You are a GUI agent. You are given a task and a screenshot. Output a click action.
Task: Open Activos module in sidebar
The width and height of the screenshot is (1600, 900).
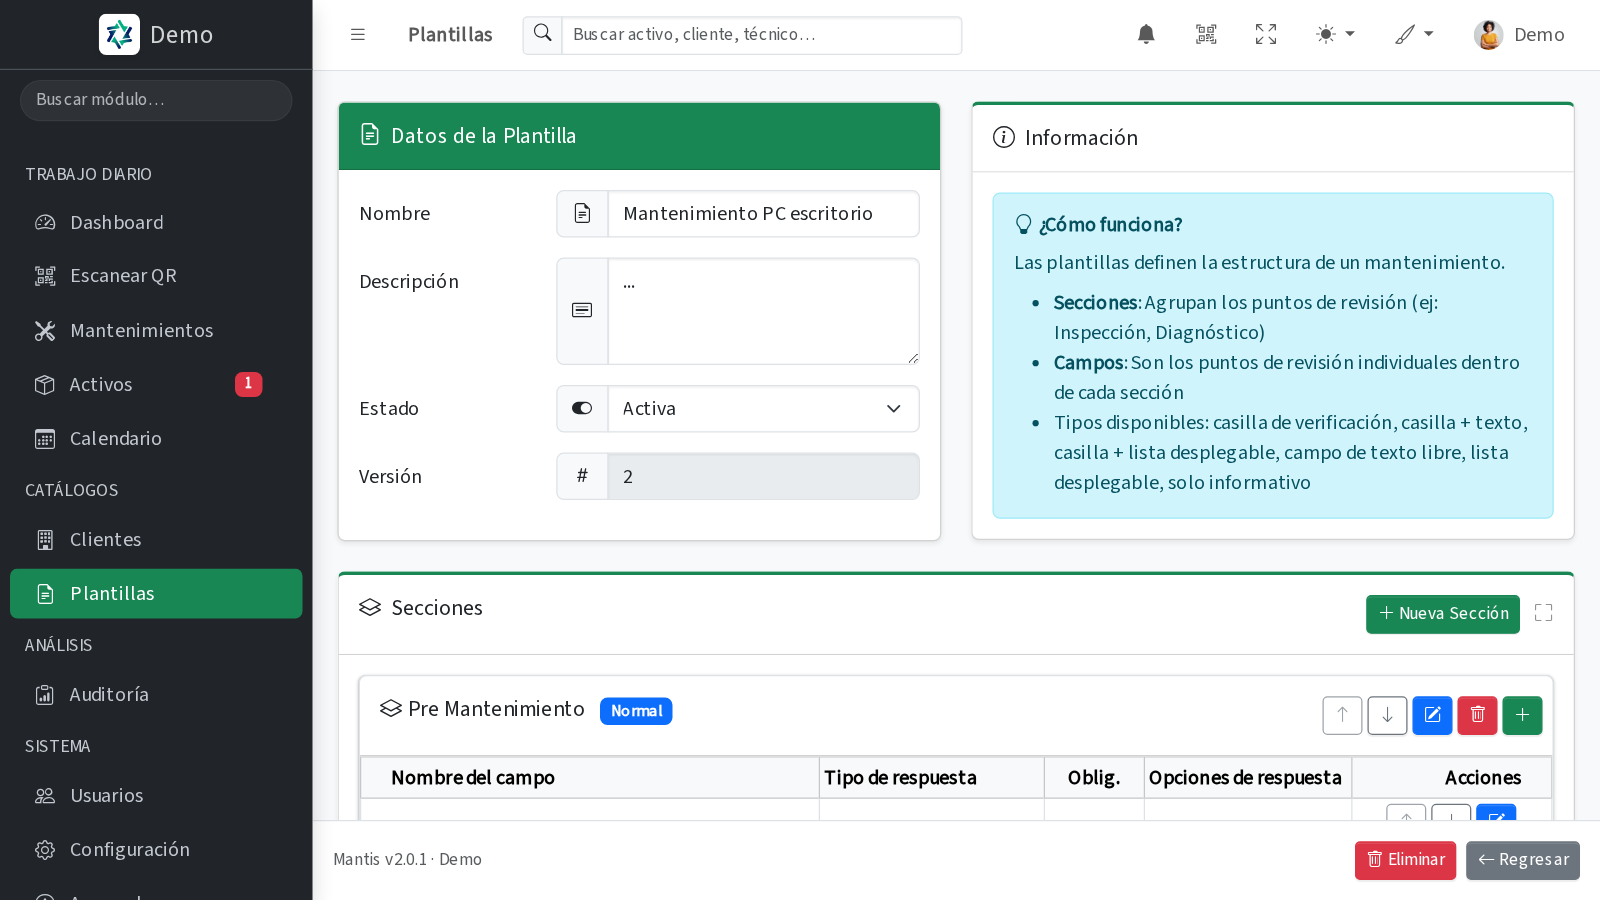click(156, 384)
